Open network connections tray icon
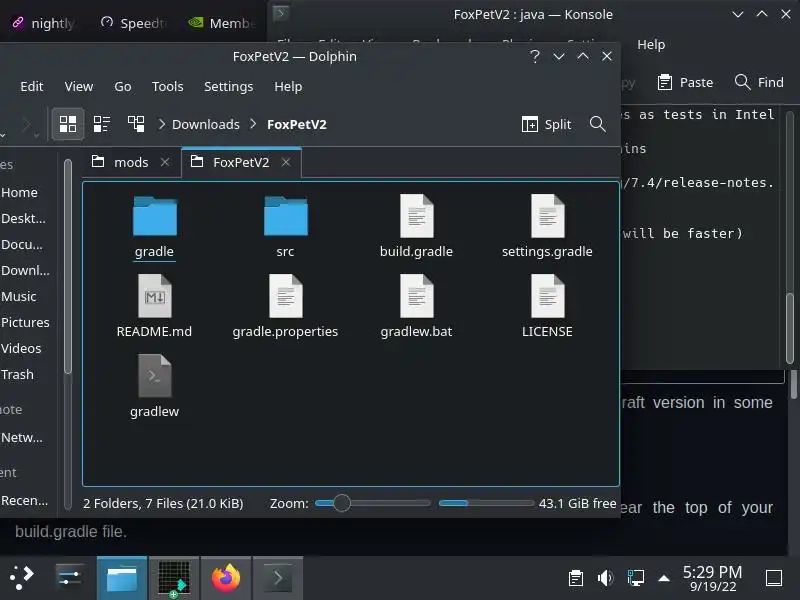Screen dimensions: 800x600 point(635,578)
